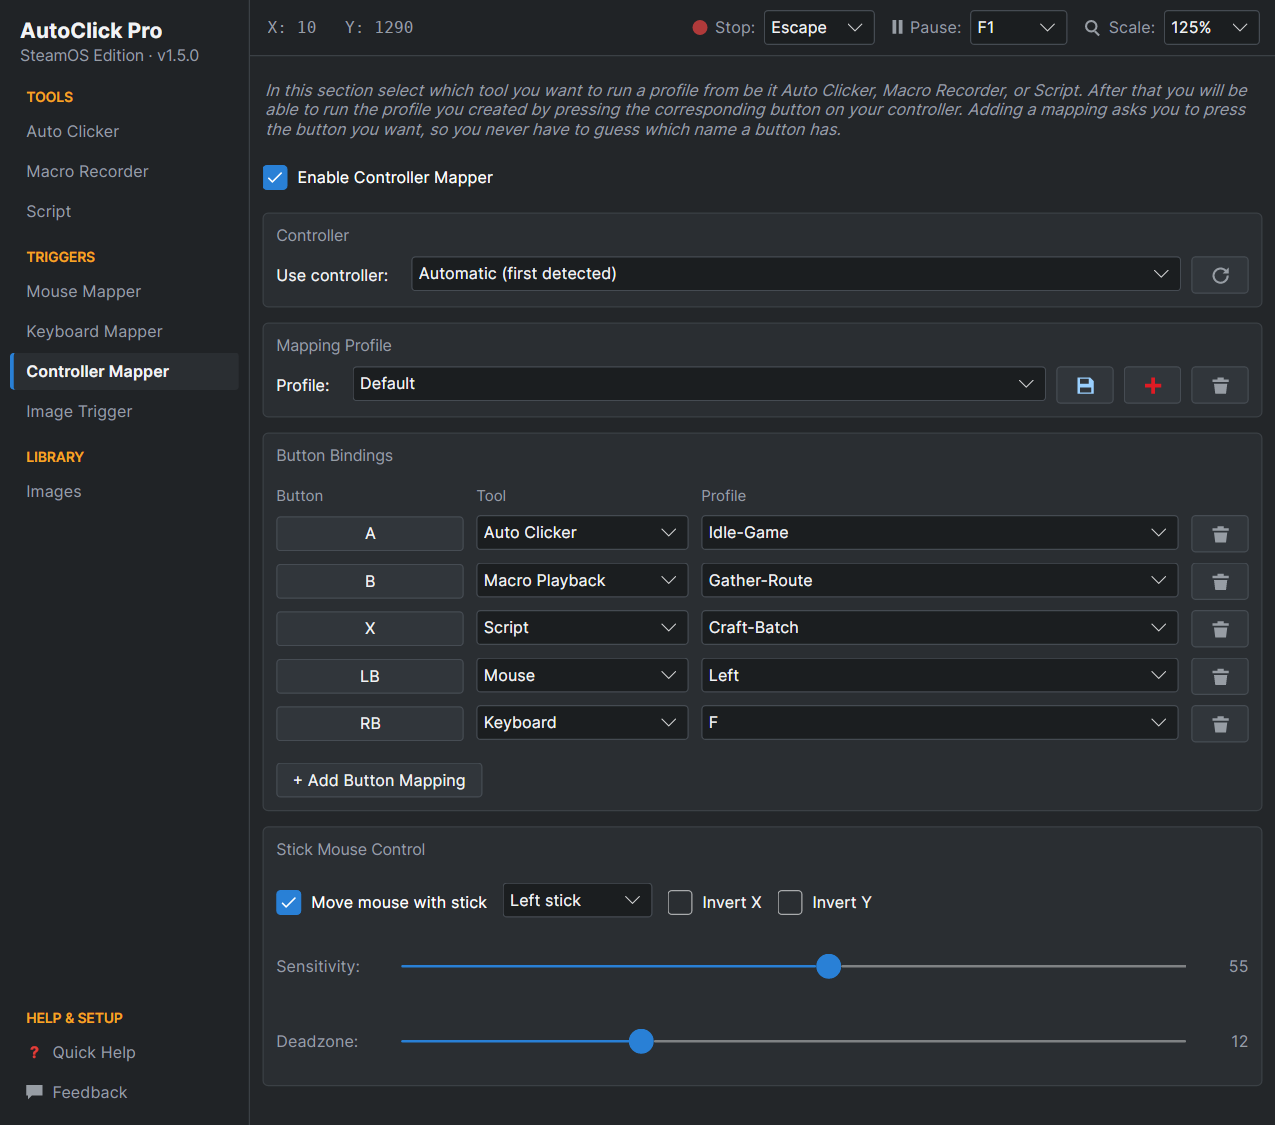Click the Sensitivity value 55
Image resolution: width=1275 pixels, height=1125 pixels.
pos(1238,966)
